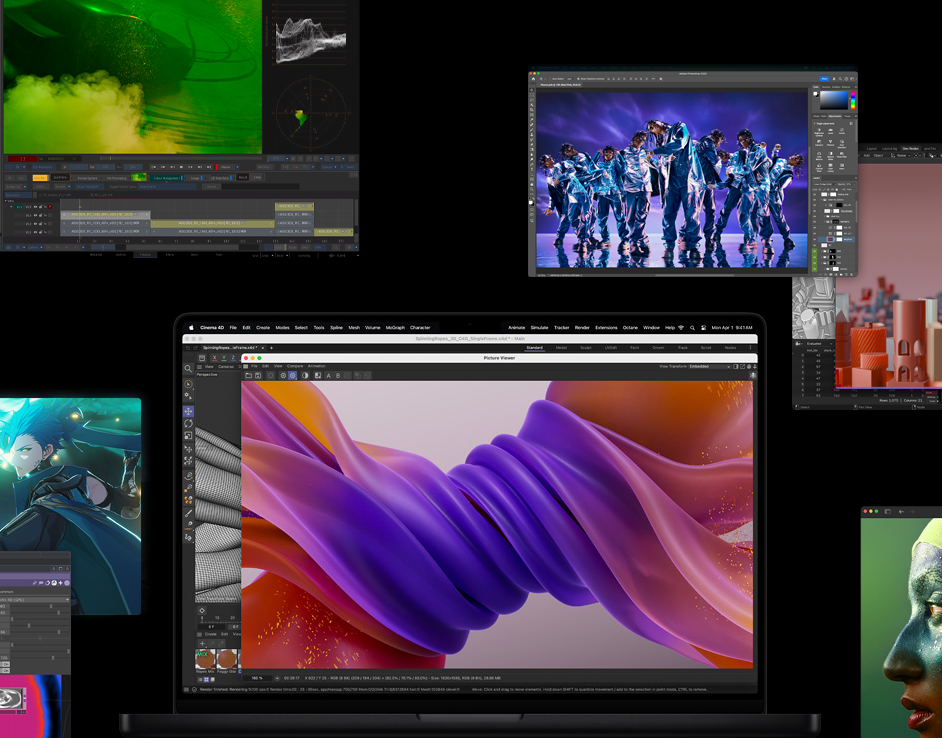The height and width of the screenshot is (738, 942).
Task: Open the MoGraph menu
Action: (x=395, y=328)
